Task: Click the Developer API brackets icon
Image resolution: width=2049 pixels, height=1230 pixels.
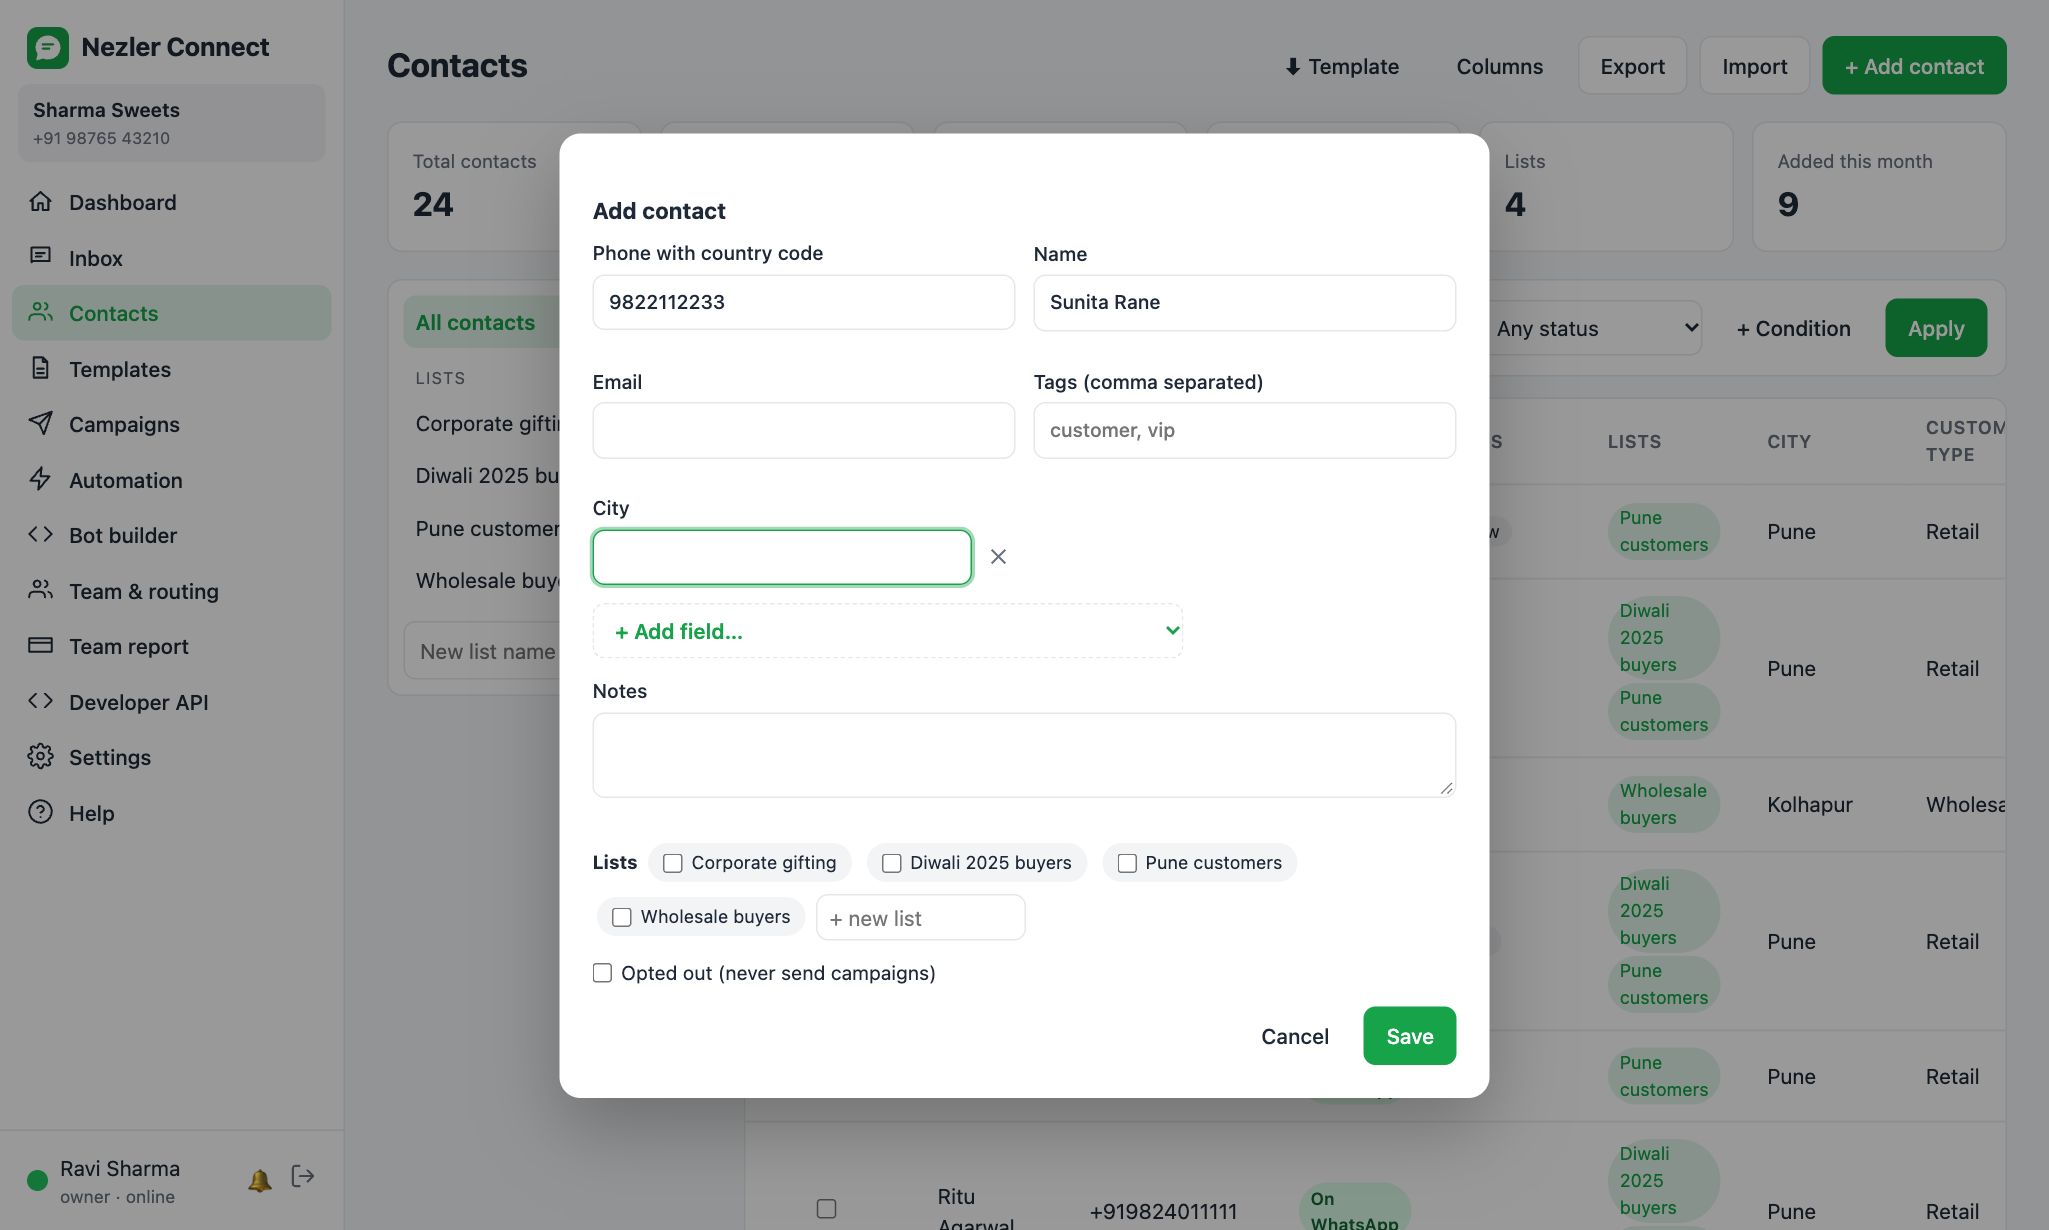Action: pyautogui.click(x=40, y=701)
